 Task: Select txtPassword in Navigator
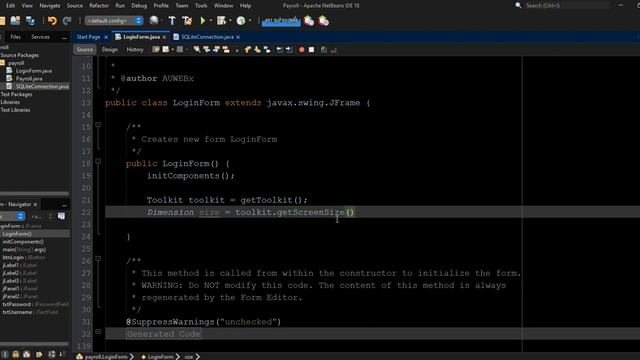coord(35,304)
